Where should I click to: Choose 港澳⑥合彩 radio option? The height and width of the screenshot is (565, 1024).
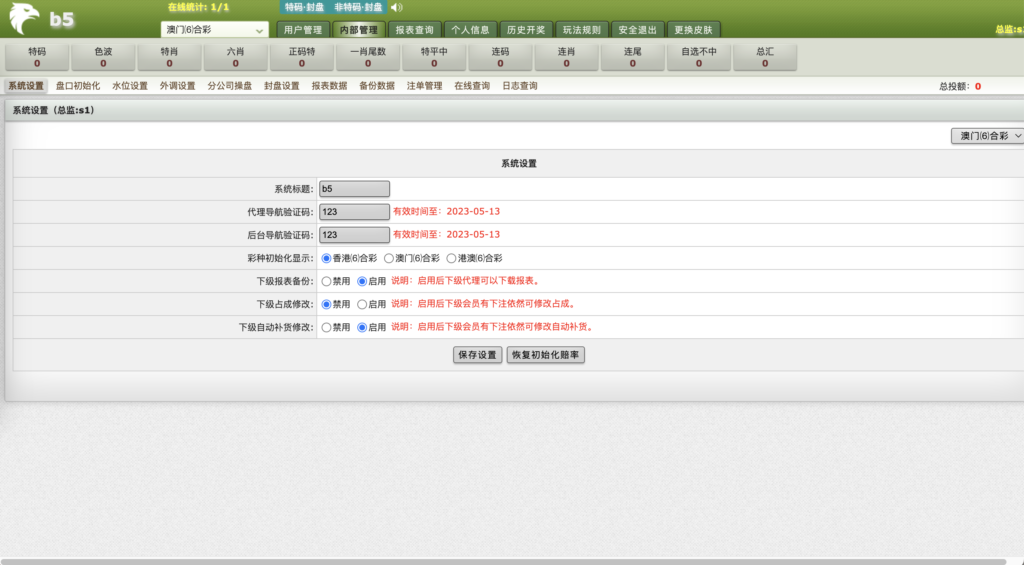click(452, 258)
